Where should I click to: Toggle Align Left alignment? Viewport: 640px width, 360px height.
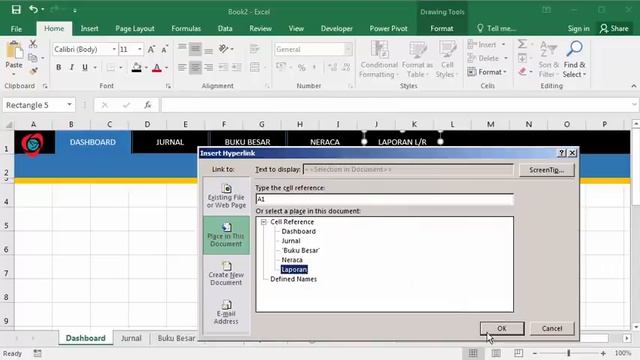tap(182, 67)
